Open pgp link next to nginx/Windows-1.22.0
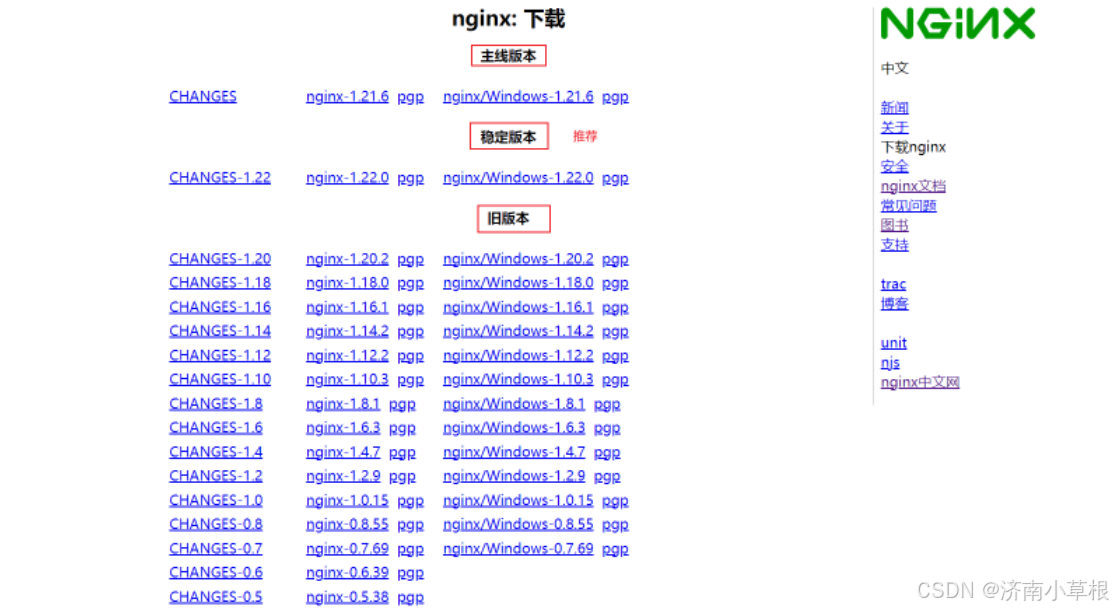Viewport: 1113px width, 610px height. click(x=615, y=178)
